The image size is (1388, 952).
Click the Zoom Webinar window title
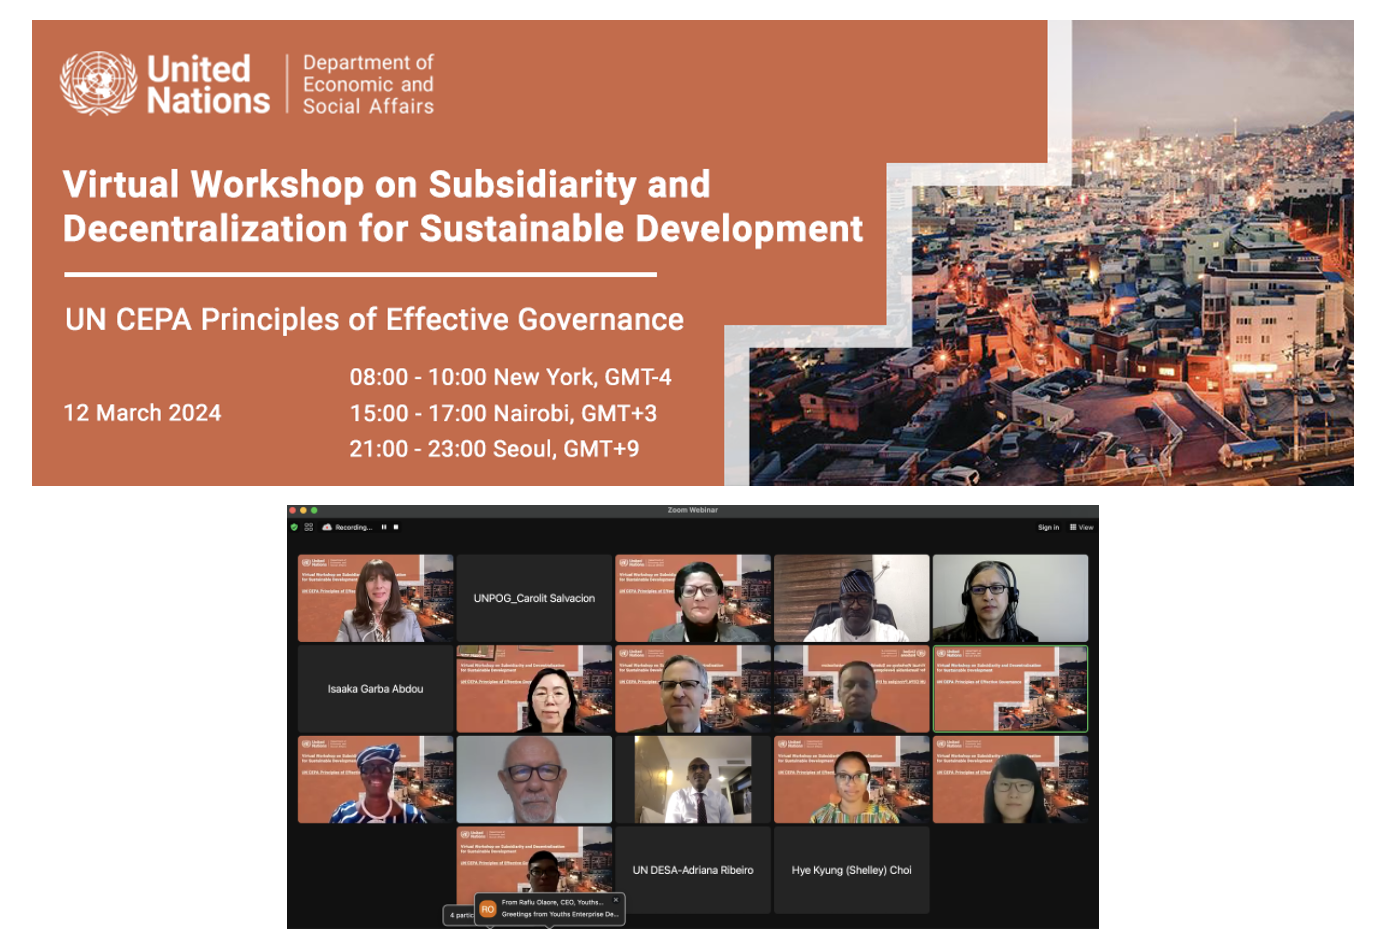693,510
